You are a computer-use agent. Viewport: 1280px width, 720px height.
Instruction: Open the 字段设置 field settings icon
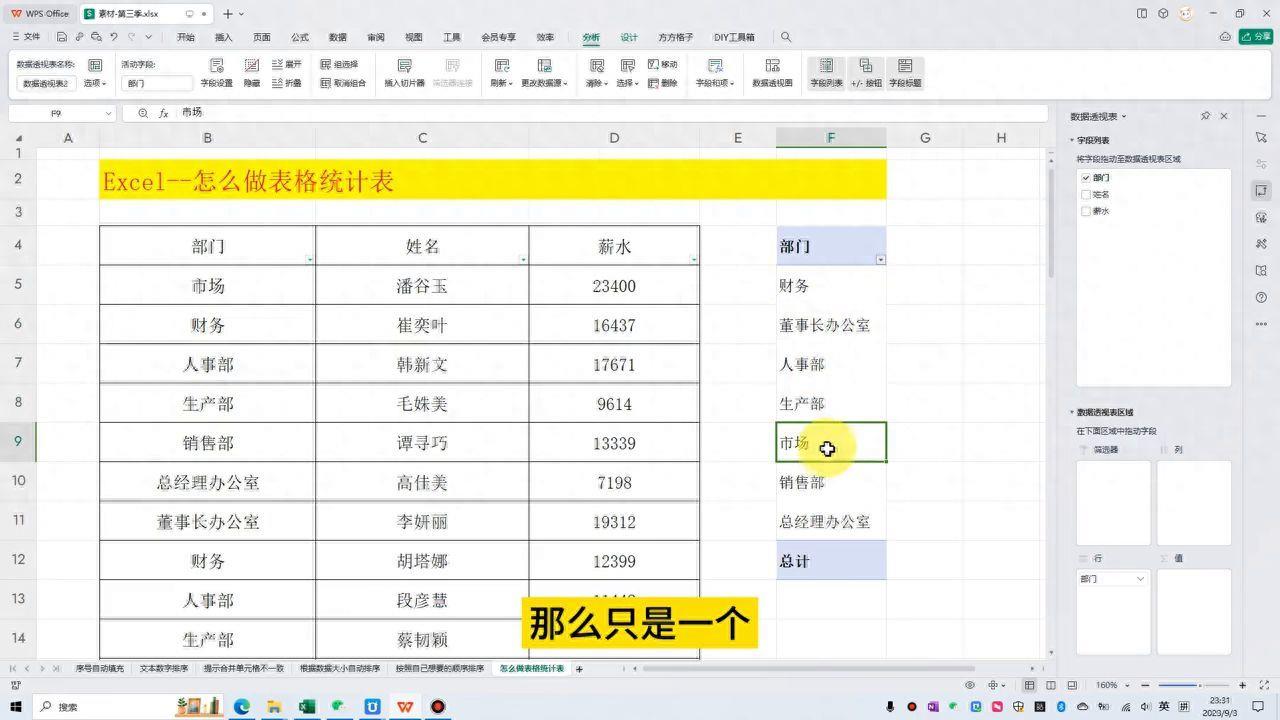(216, 67)
